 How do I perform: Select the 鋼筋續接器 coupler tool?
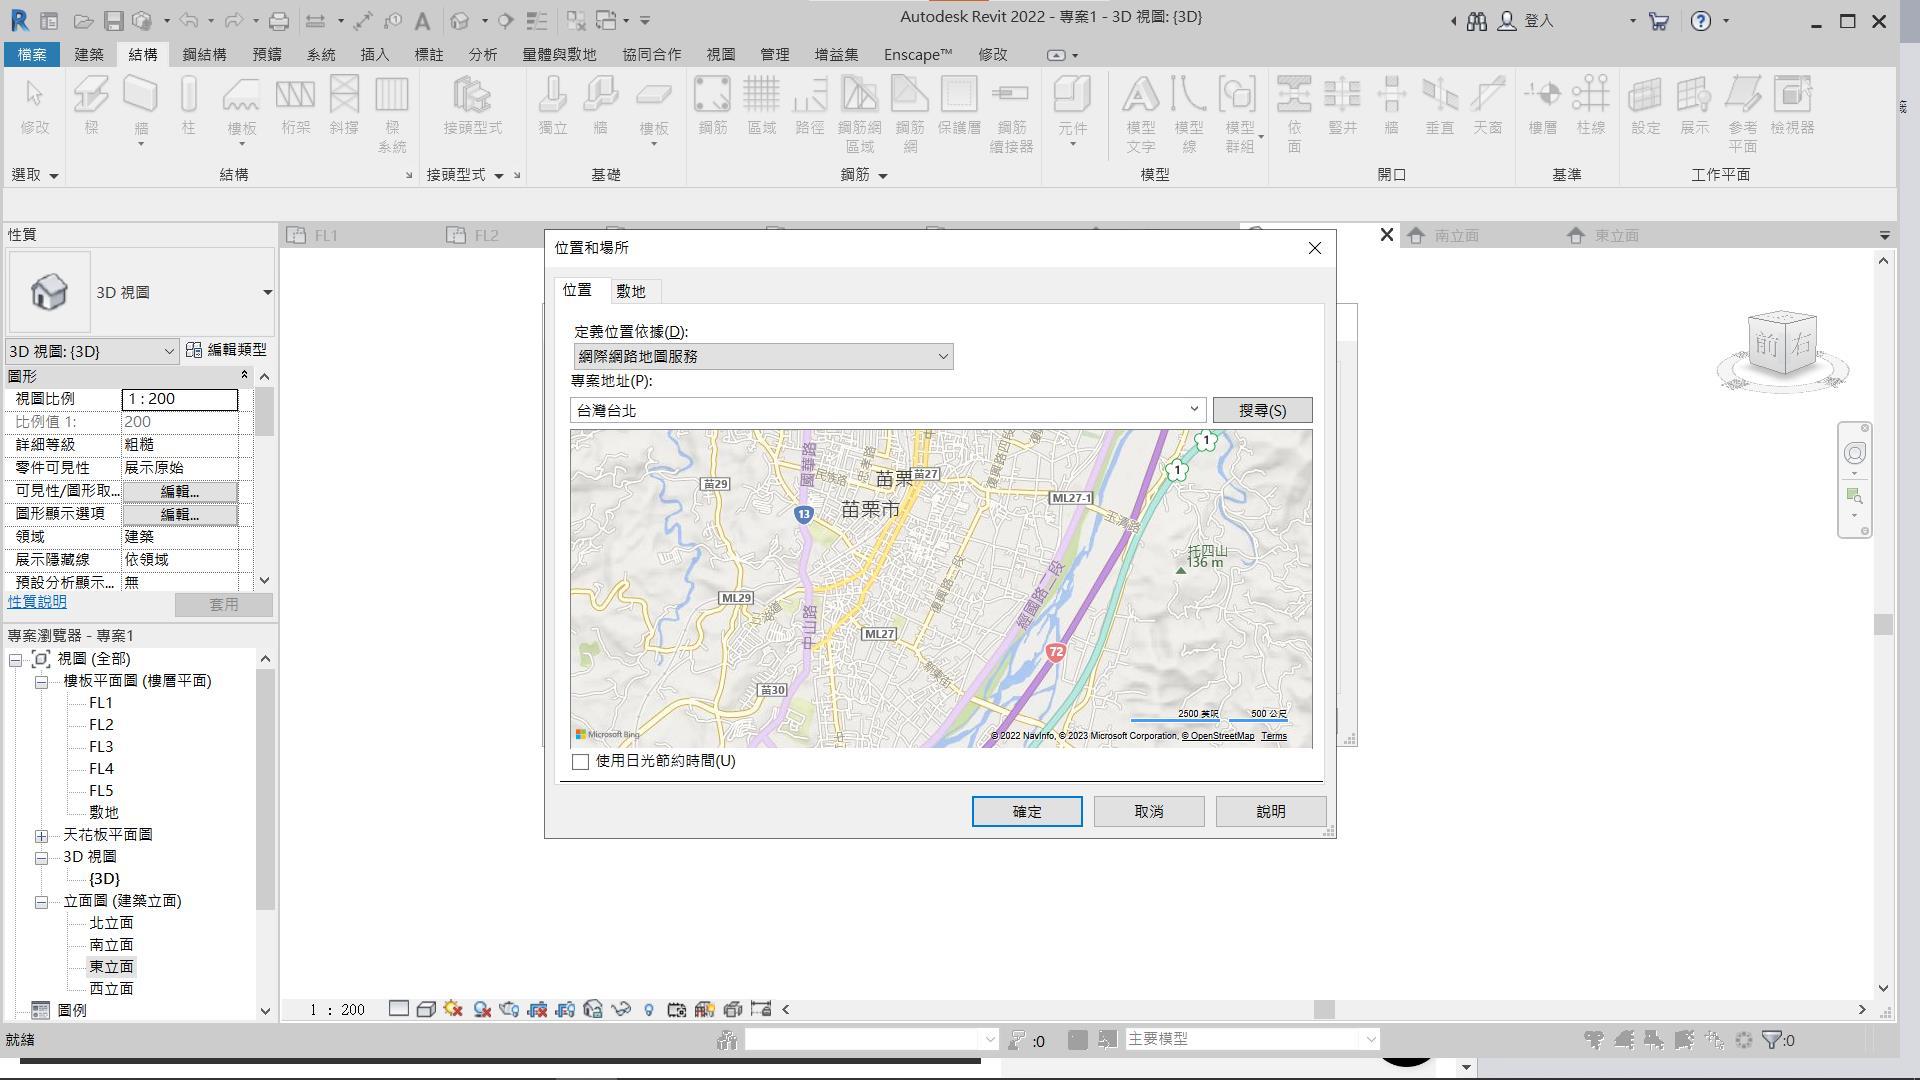(1011, 115)
